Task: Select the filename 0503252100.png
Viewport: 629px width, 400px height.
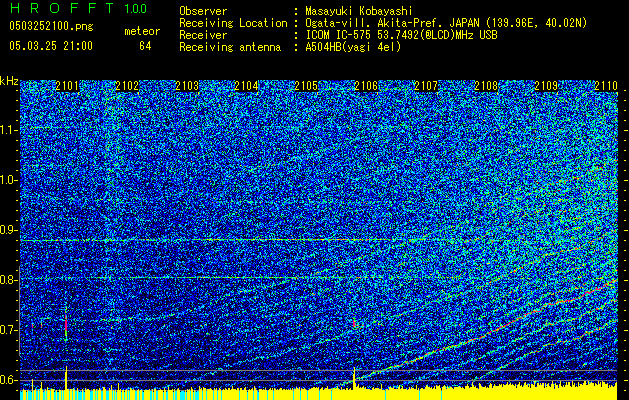Action: point(51,26)
